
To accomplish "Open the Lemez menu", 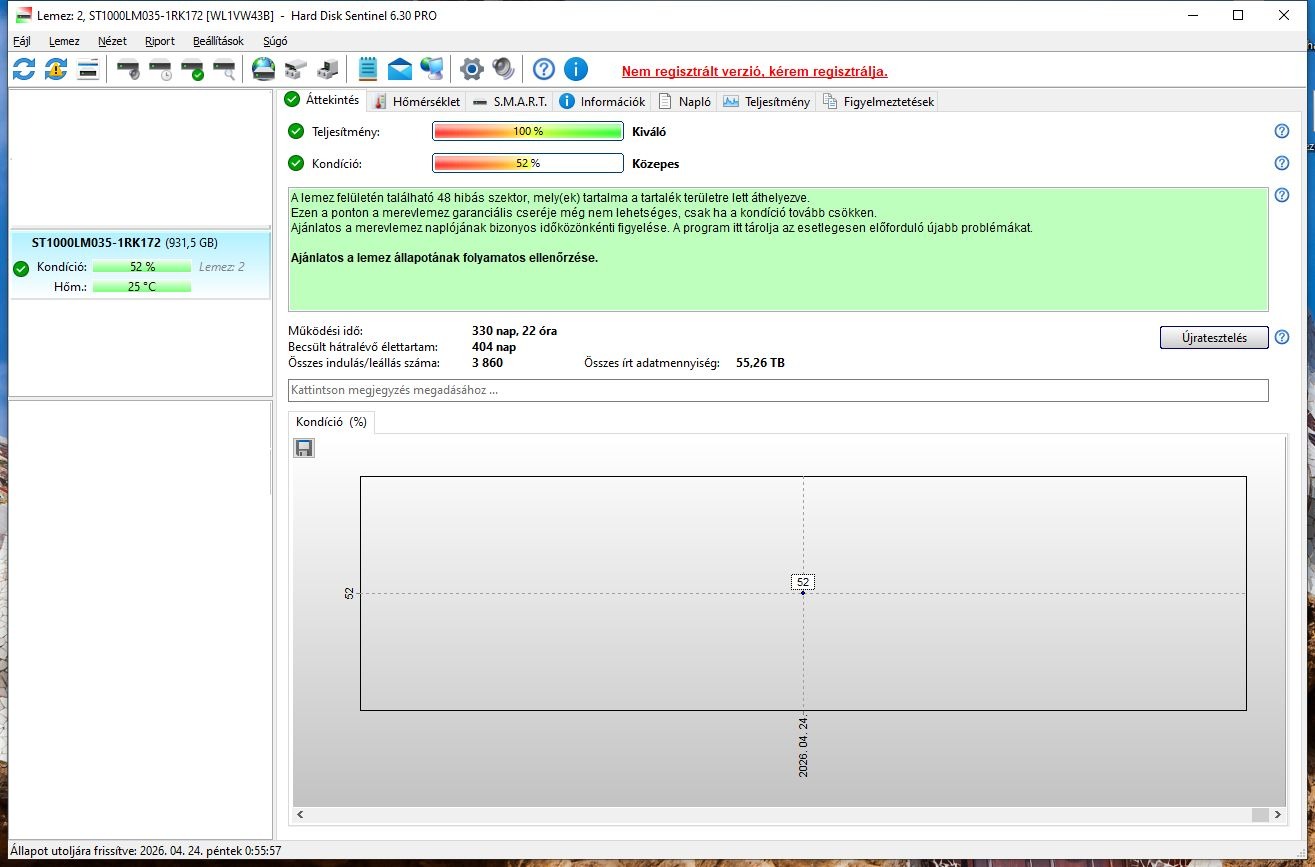I will 64,41.
